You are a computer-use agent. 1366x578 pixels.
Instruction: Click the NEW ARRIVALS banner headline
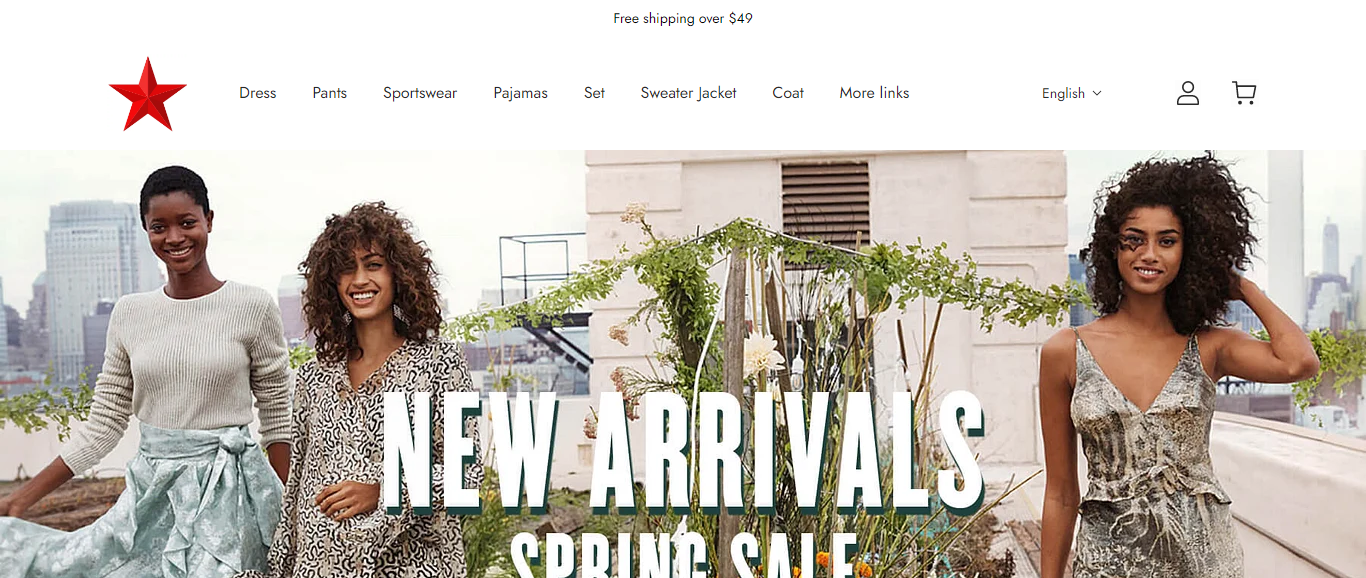[x=683, y=452]
